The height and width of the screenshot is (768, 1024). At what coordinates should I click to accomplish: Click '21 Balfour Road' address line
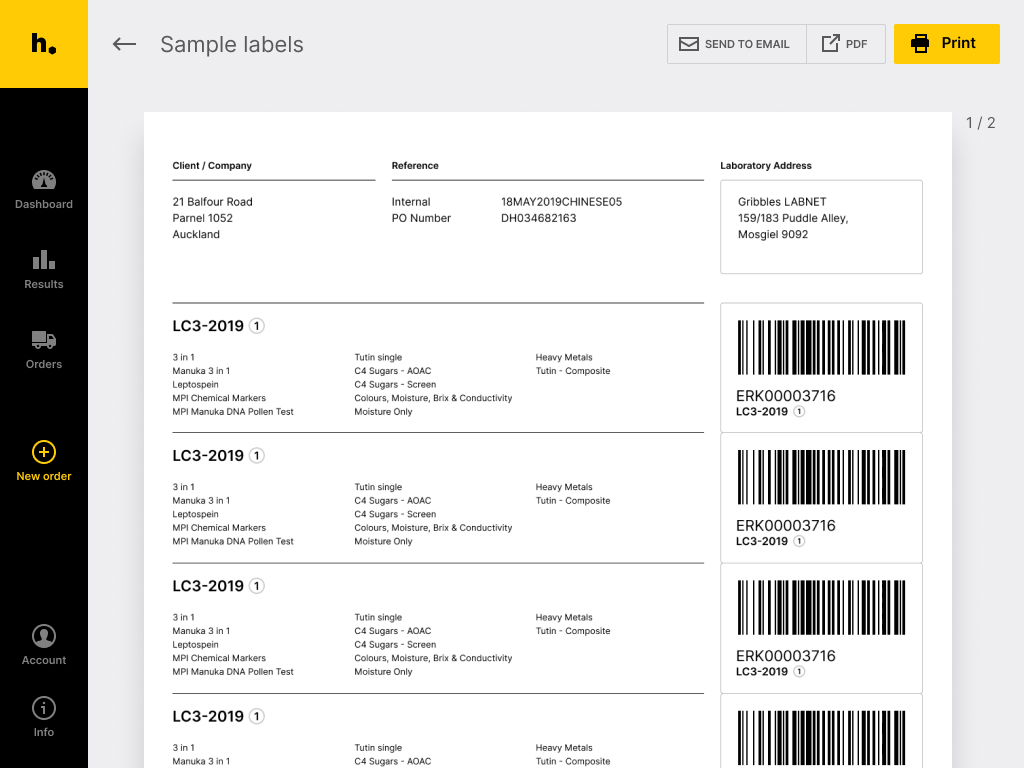pos(212,202)
